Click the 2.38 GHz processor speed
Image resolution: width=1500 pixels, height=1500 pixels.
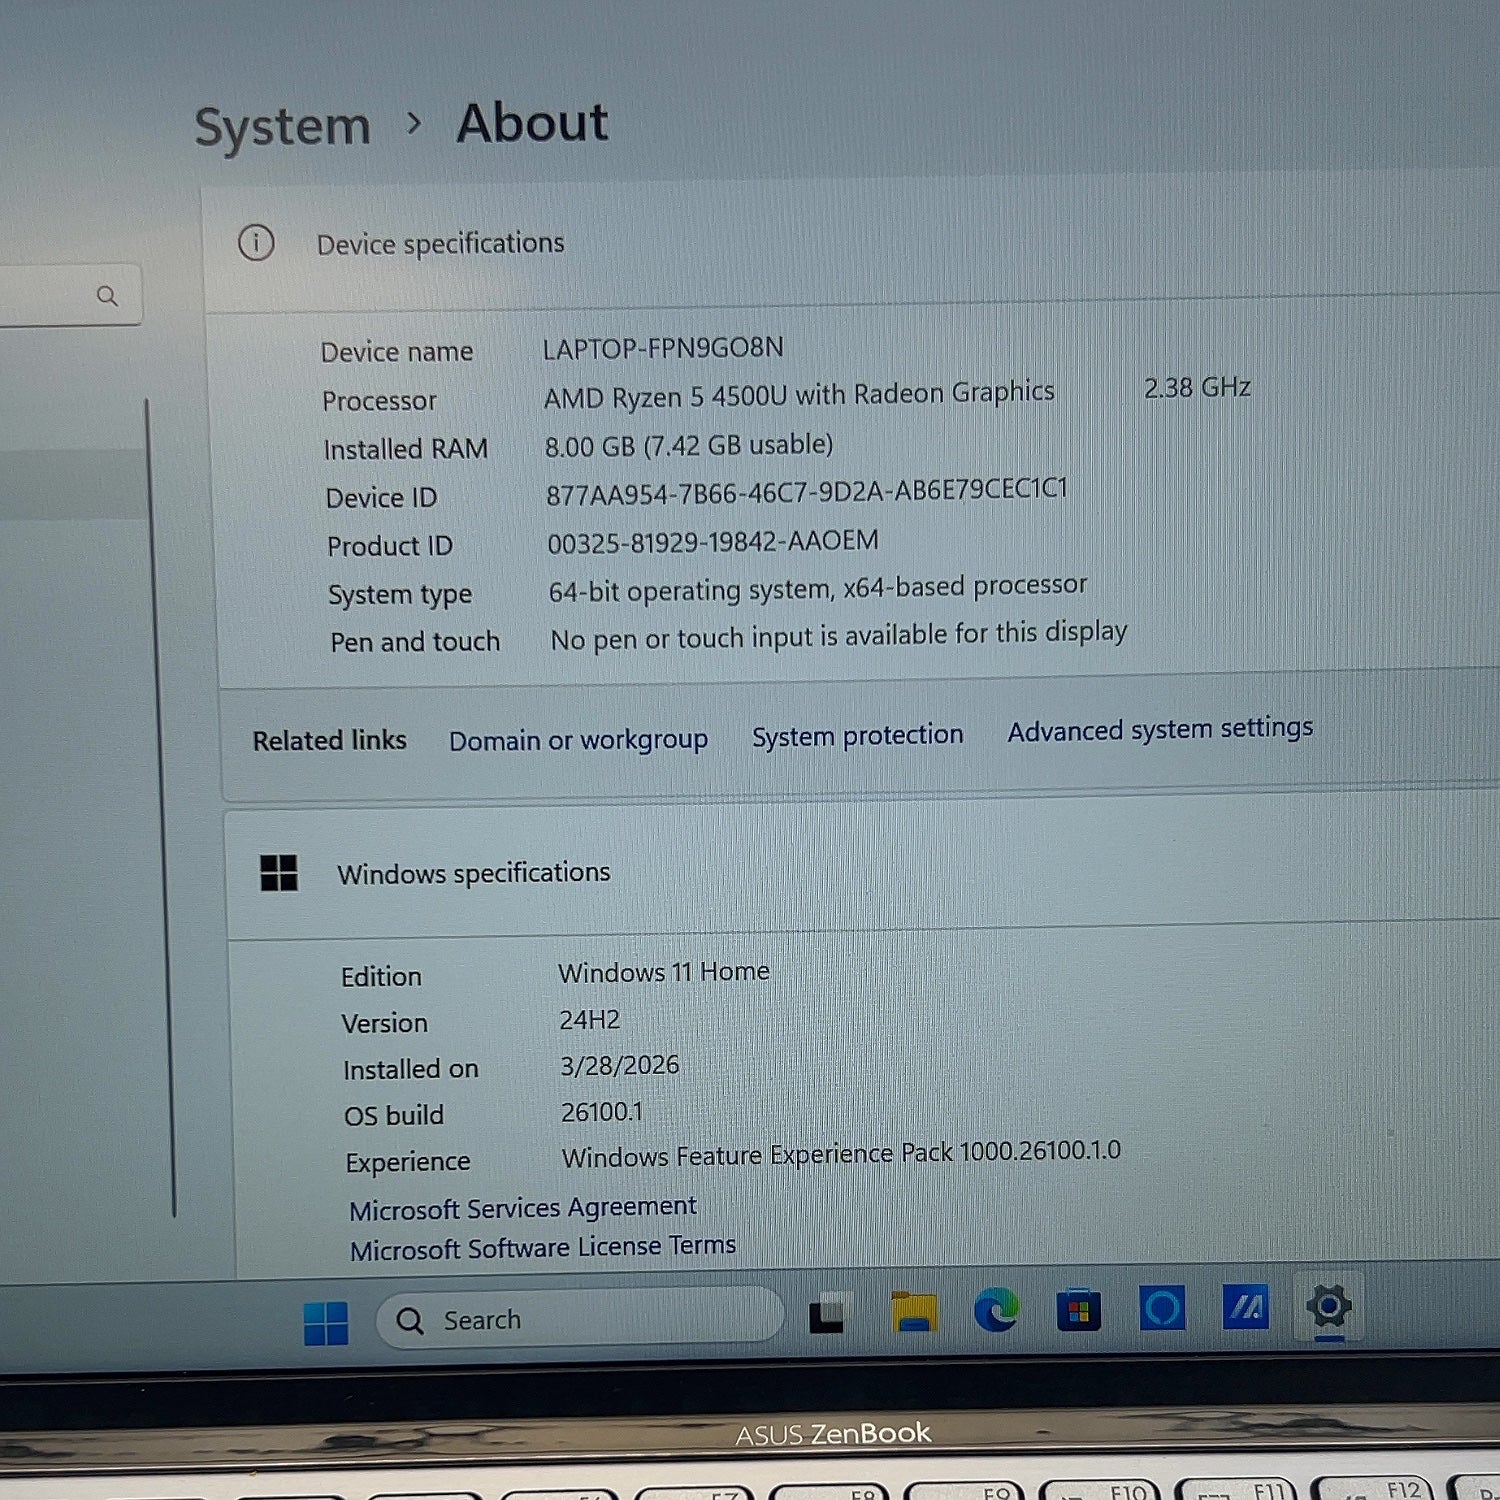coord(1197,387)
